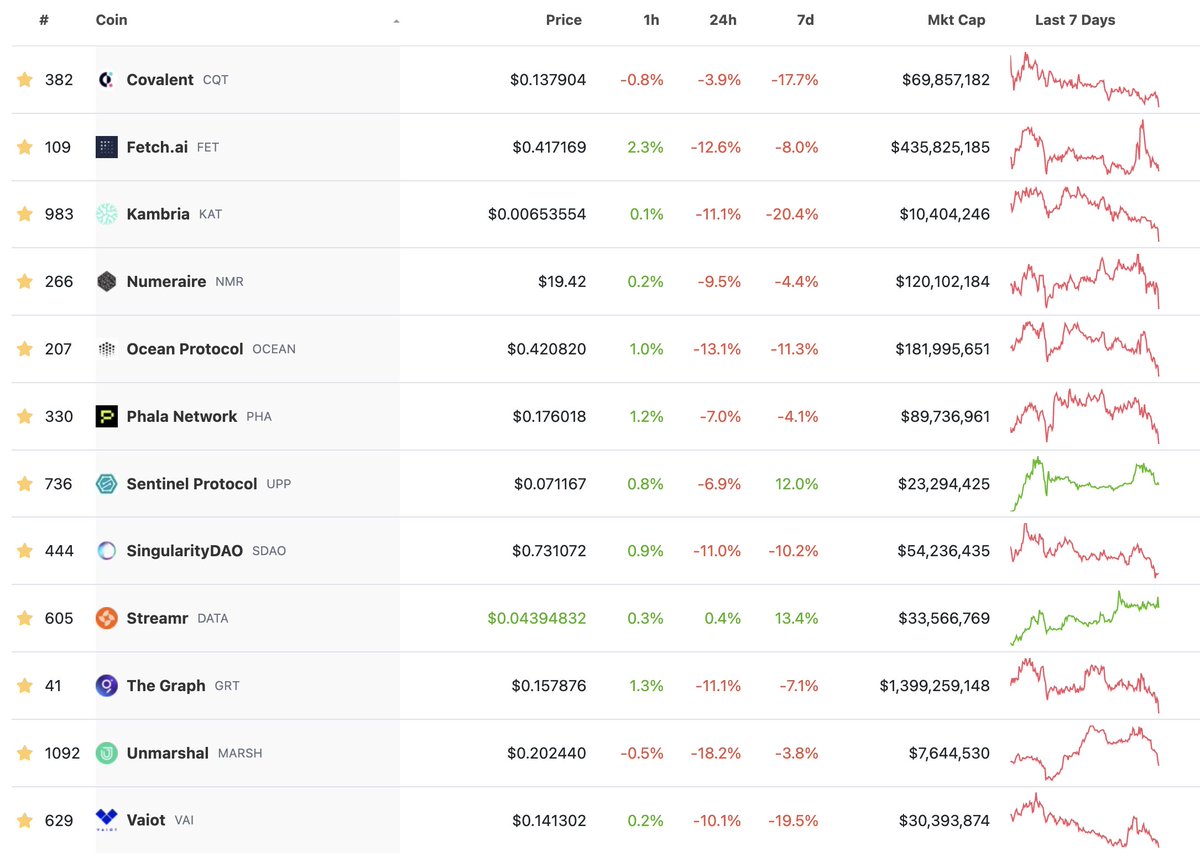Click the Covalent 7-day sparkline chart
This screenshot has width=1200, height=857.
1085,80
